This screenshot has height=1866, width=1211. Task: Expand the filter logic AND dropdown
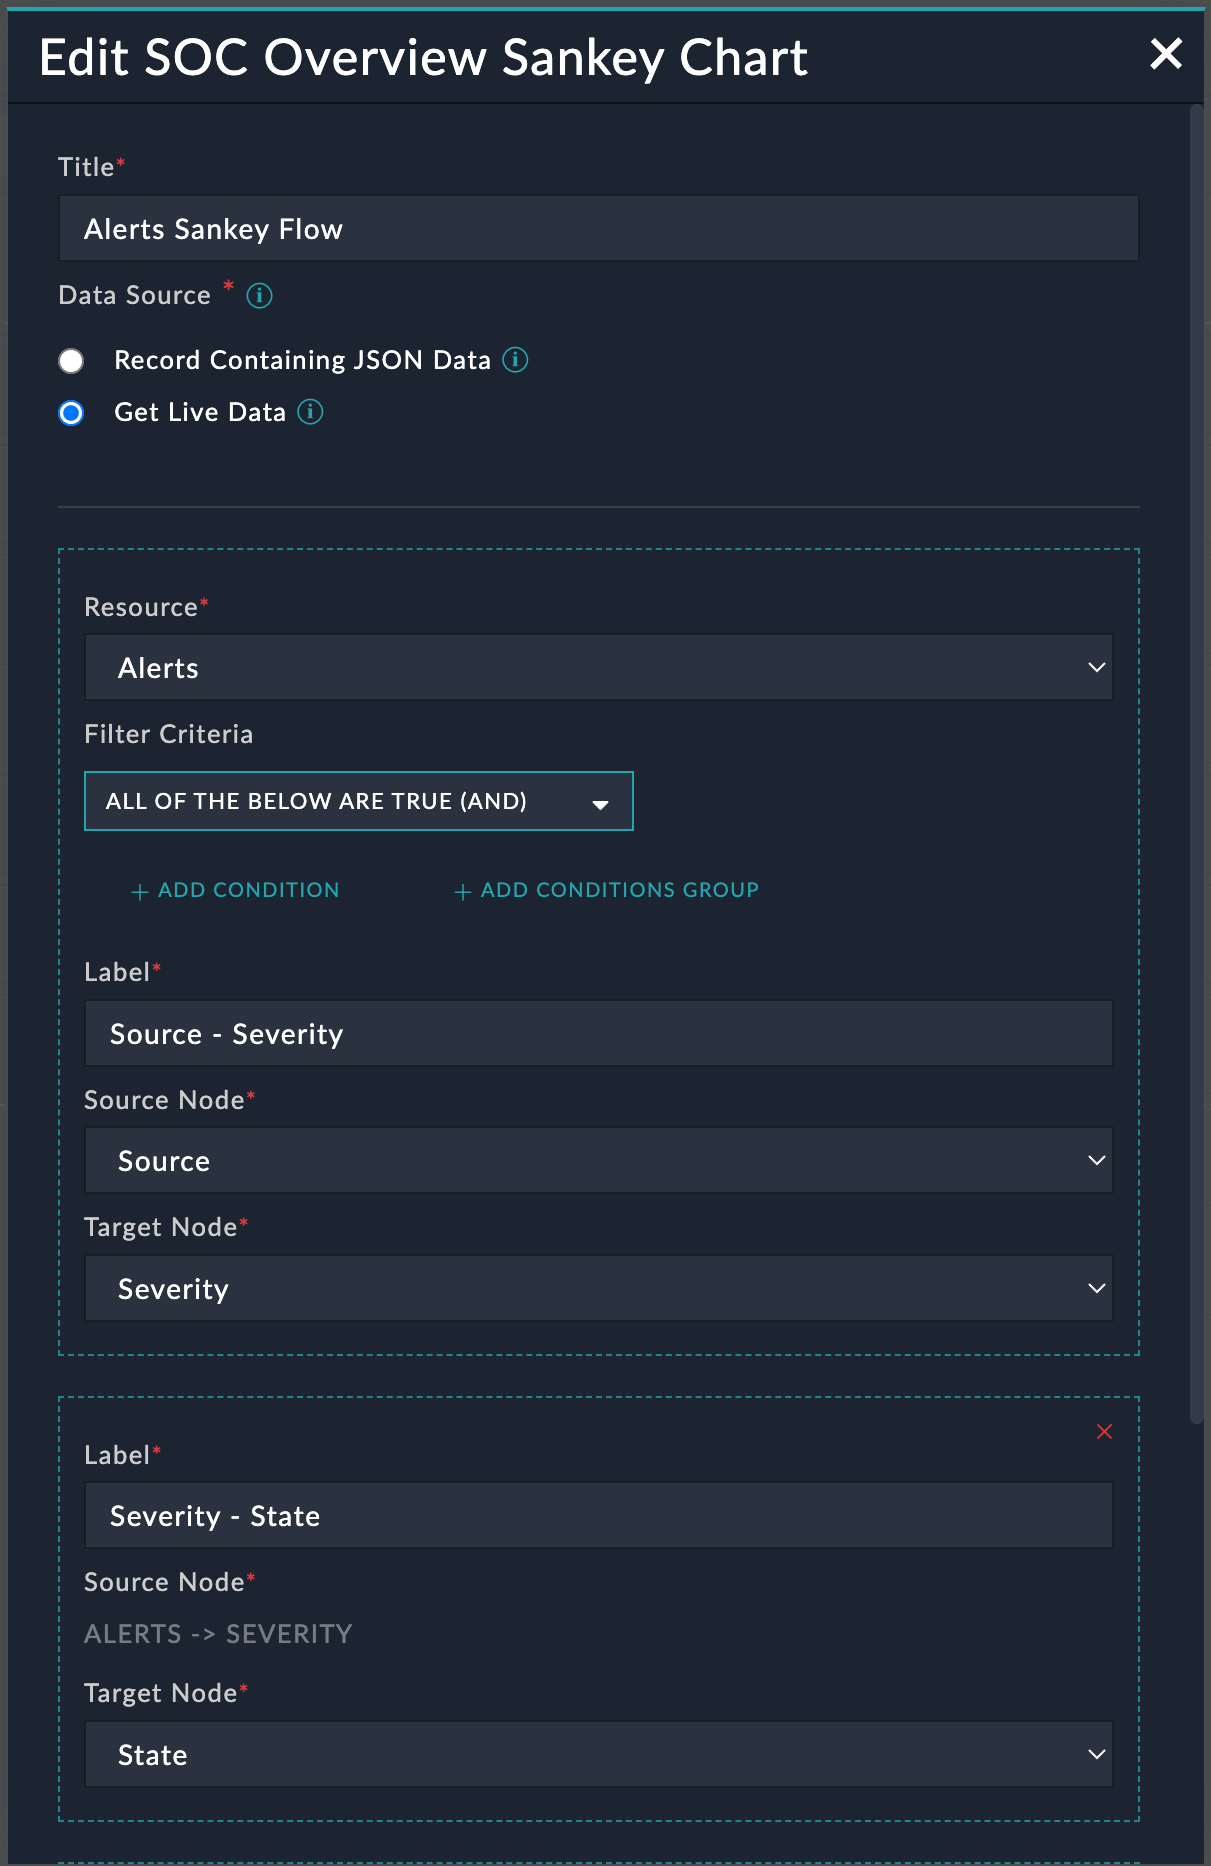tap(358, 801)
